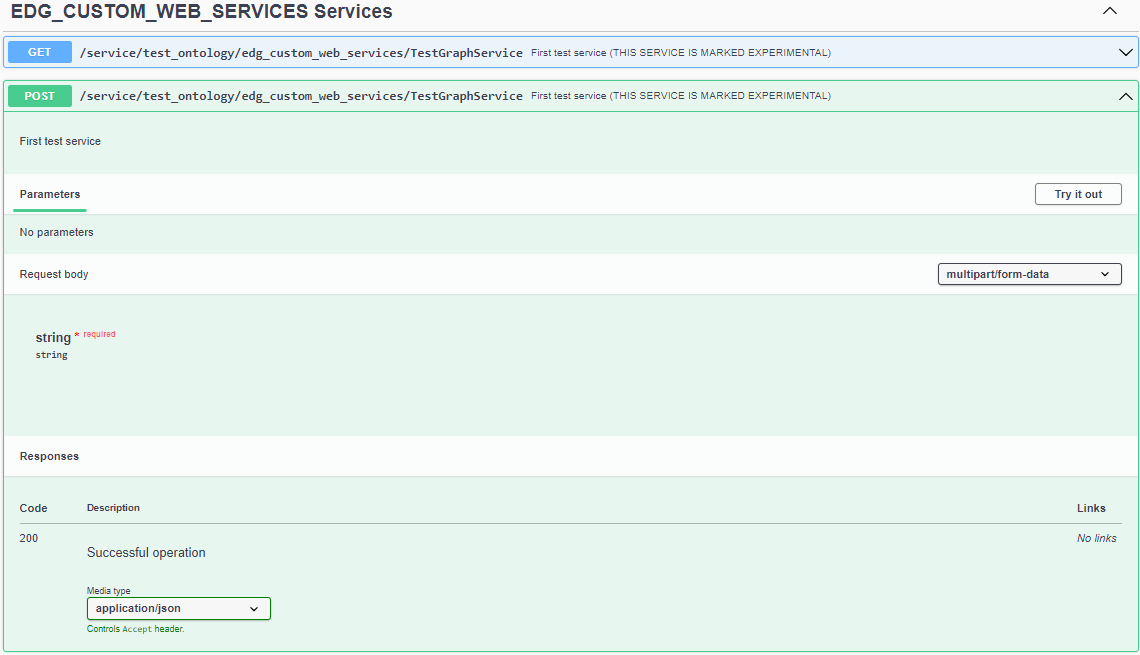Open the application/json Media type dropdown

click(178, 608)
